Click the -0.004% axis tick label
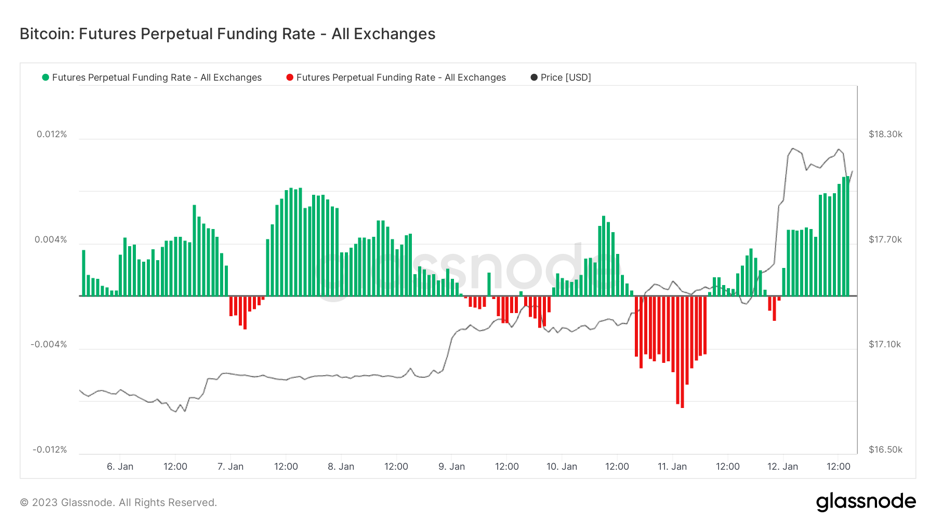Image resolution: width=936 pixels, height=526 pixels. coord(50,345)
